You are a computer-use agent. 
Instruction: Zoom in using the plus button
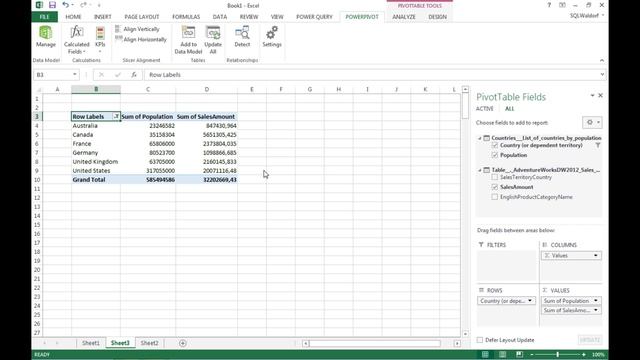(584, 354)
